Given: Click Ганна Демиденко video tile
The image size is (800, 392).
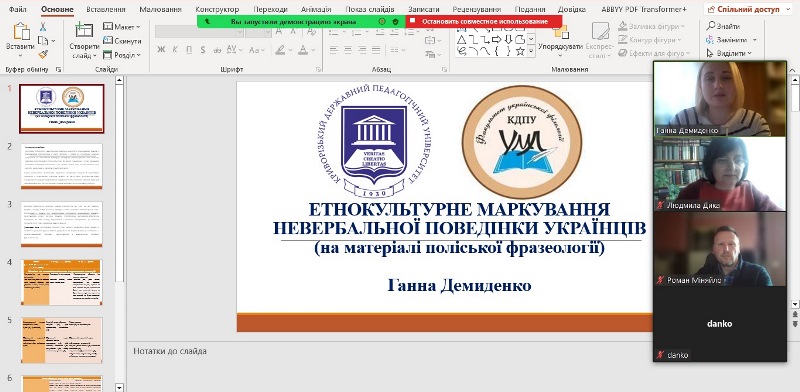Looking at the screenshot, I should [720, 99].
